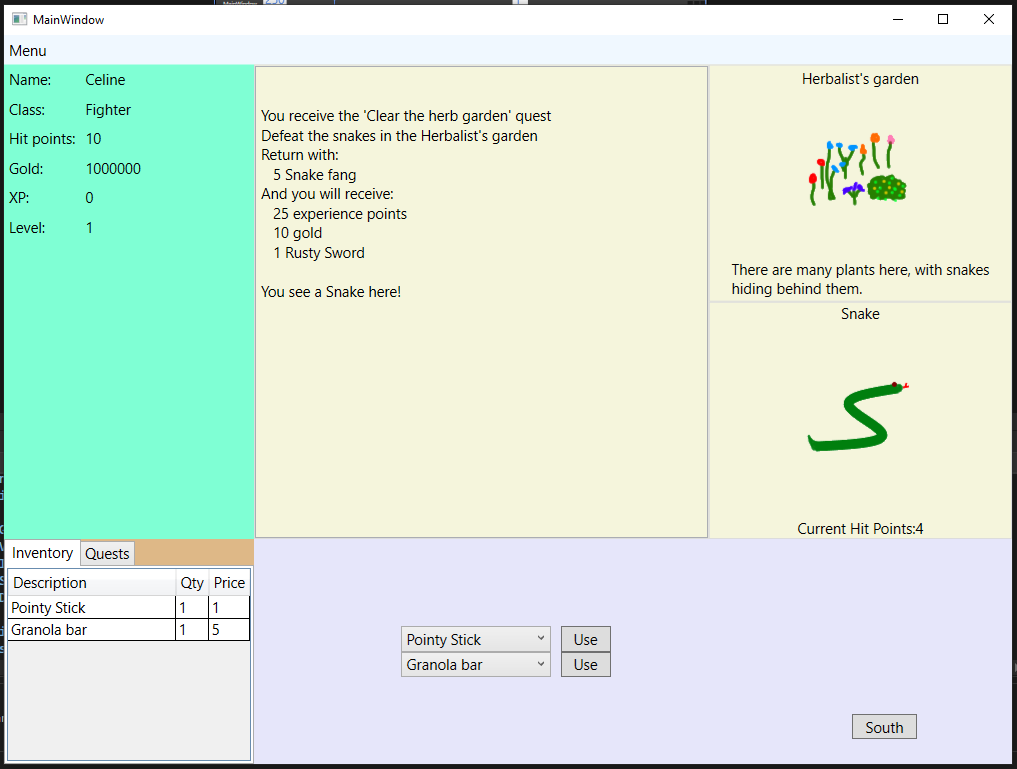Sort inventory by Price column header
Viewport: 1017px width, 769px height.
coord(229,583)
